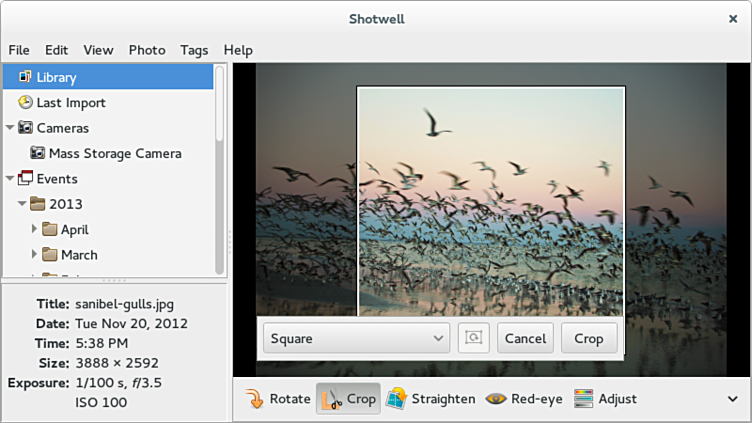Open the Tags menu
Viewport: 752px width, 423px height.
(194, 50)
